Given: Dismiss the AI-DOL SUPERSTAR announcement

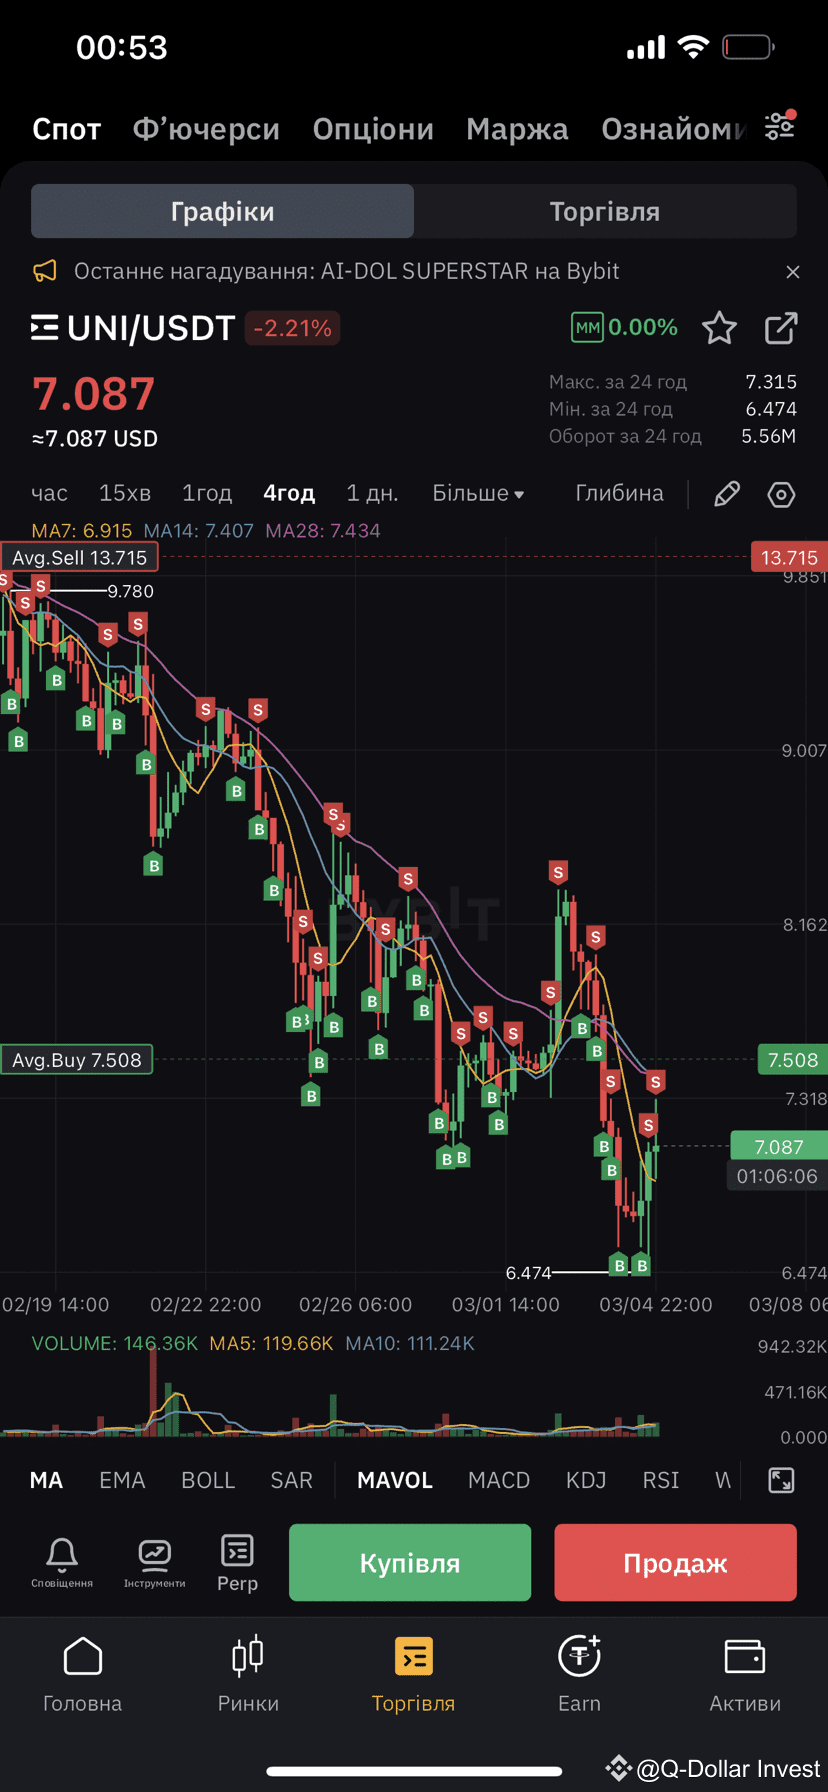Looking at the screenshot, I should (793, 272).
